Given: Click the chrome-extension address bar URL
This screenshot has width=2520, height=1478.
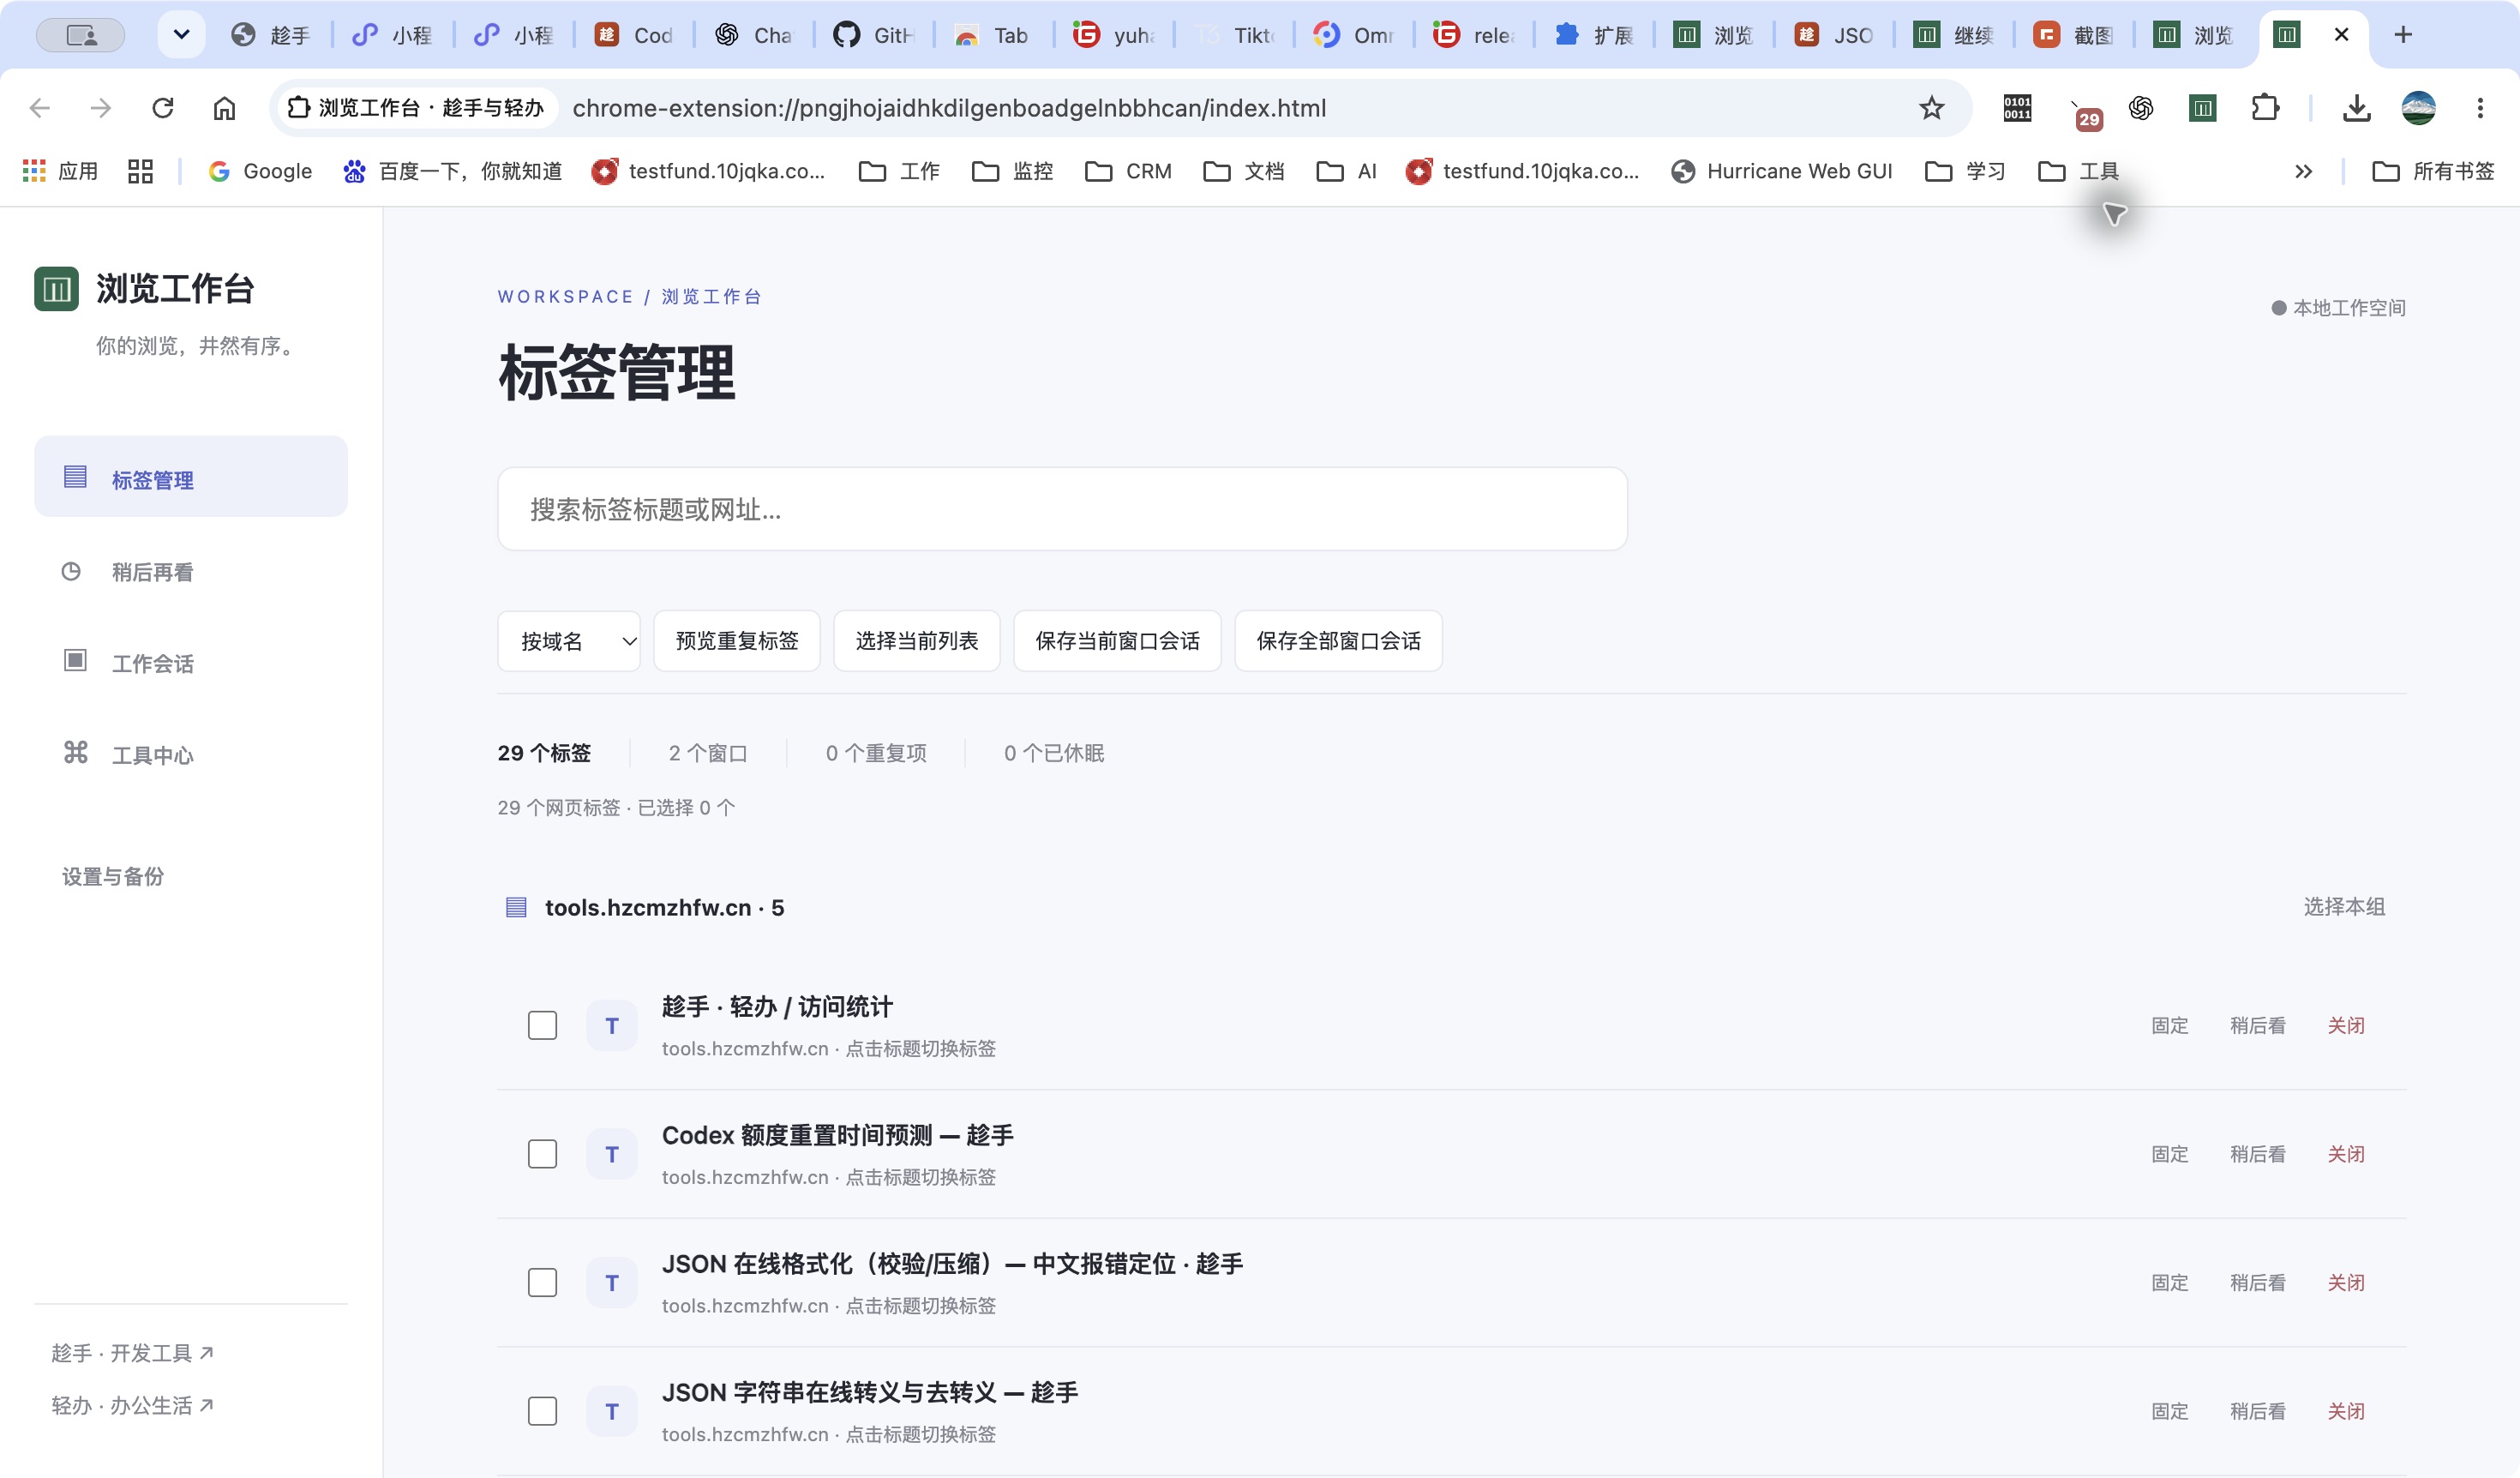Looking at the screenshot, I should coord(949,108).
